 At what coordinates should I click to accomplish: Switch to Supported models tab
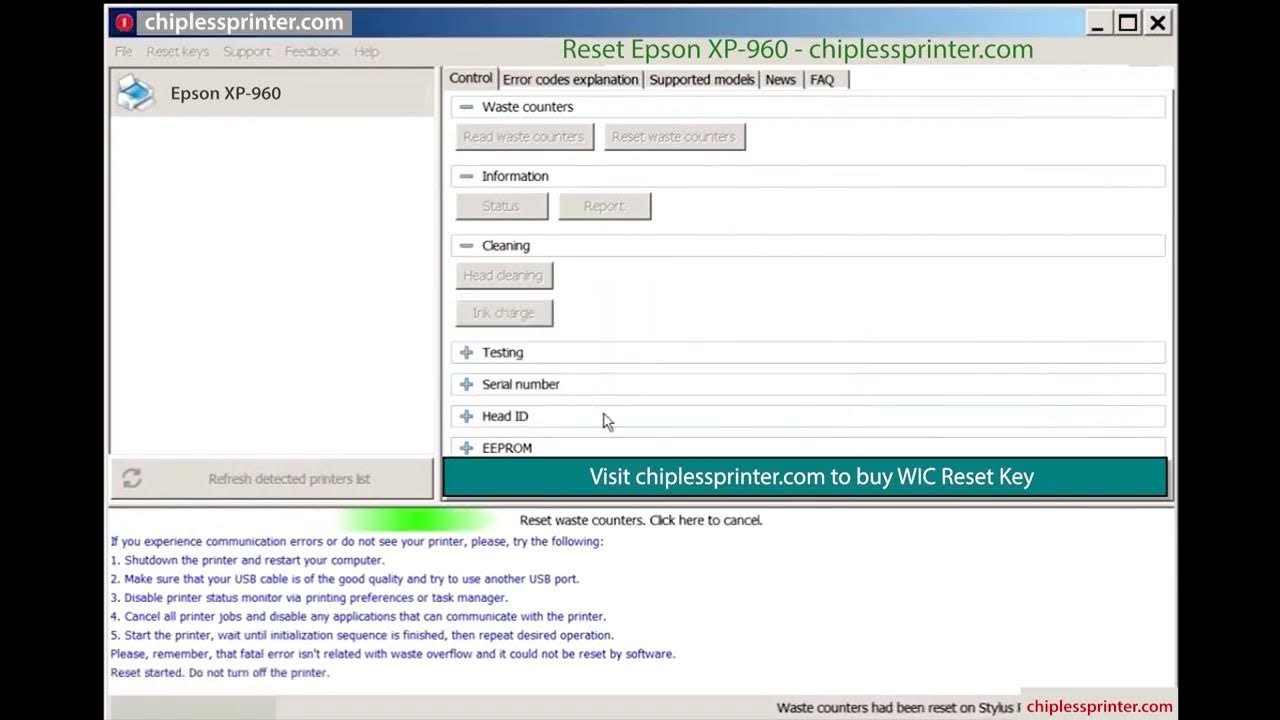[x=701, y=80]
